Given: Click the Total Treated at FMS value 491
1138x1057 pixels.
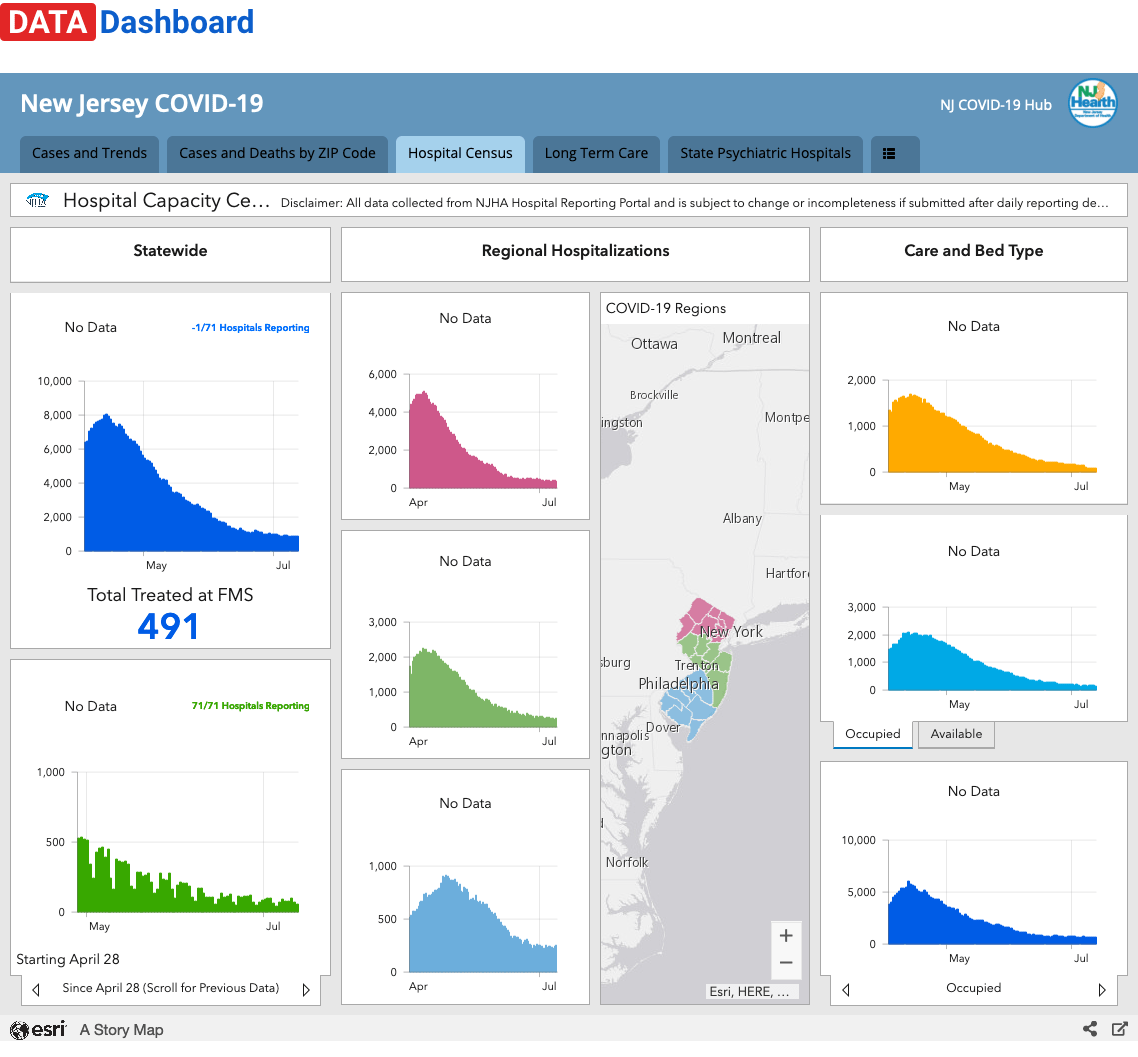Looking at the screenshot, I should (168, 627).
